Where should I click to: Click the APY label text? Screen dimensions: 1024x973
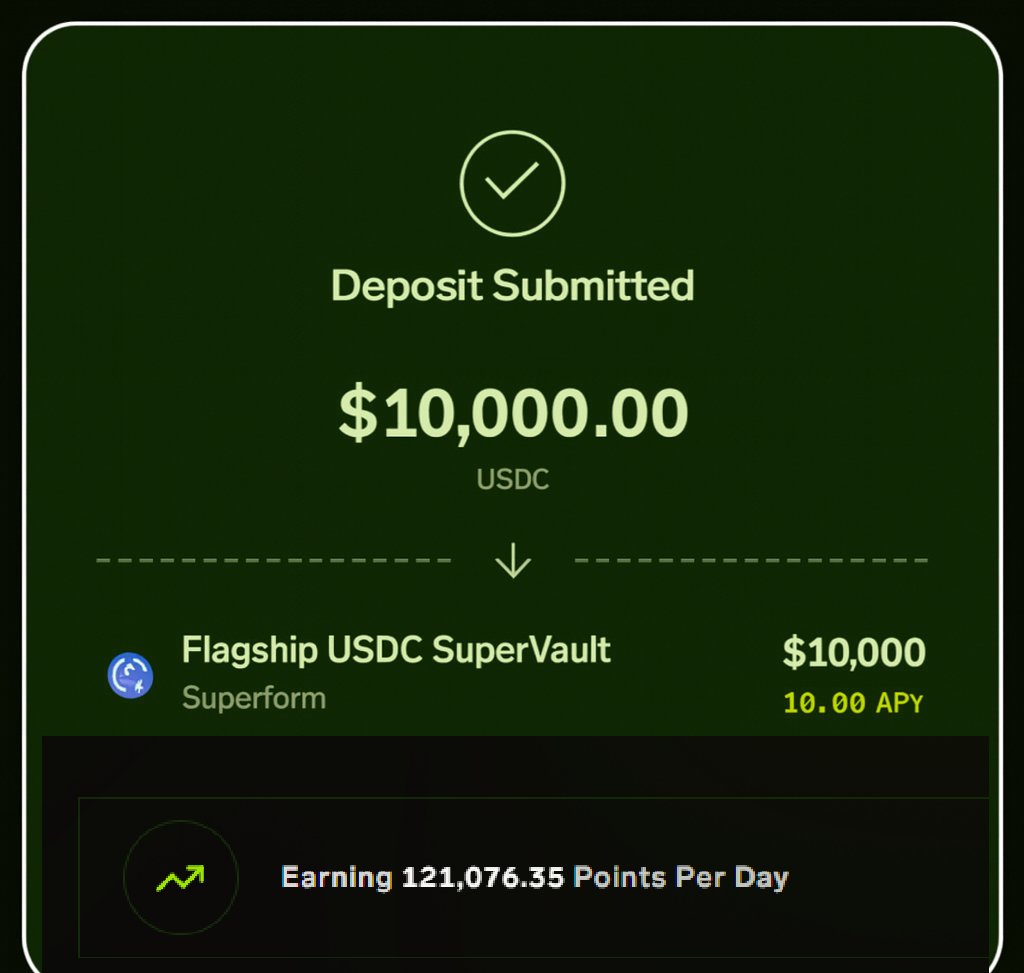click(x=899, y=703)
